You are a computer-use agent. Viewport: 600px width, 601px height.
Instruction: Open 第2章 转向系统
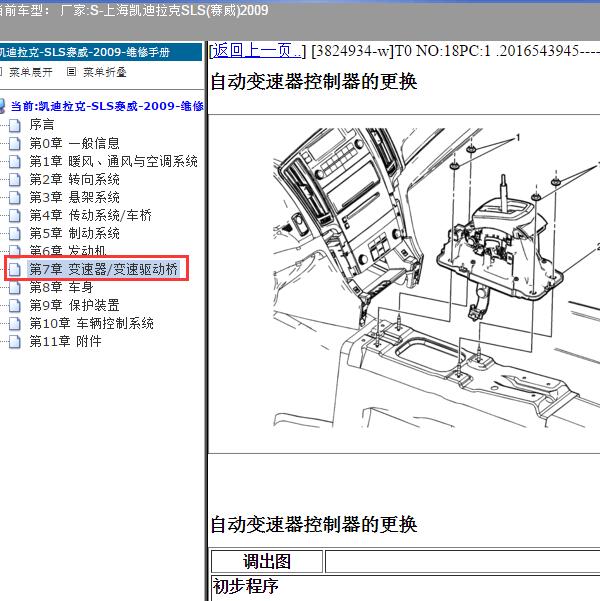click(74, 179)
